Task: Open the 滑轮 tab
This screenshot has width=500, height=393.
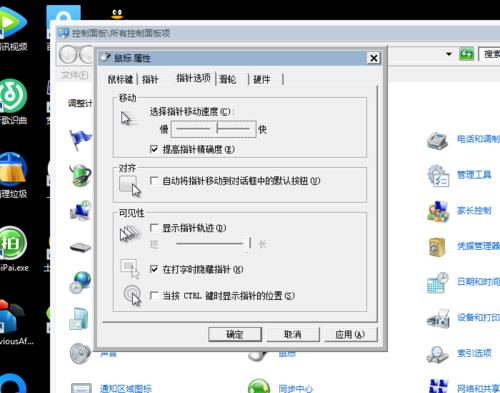Action: point(228,79)
